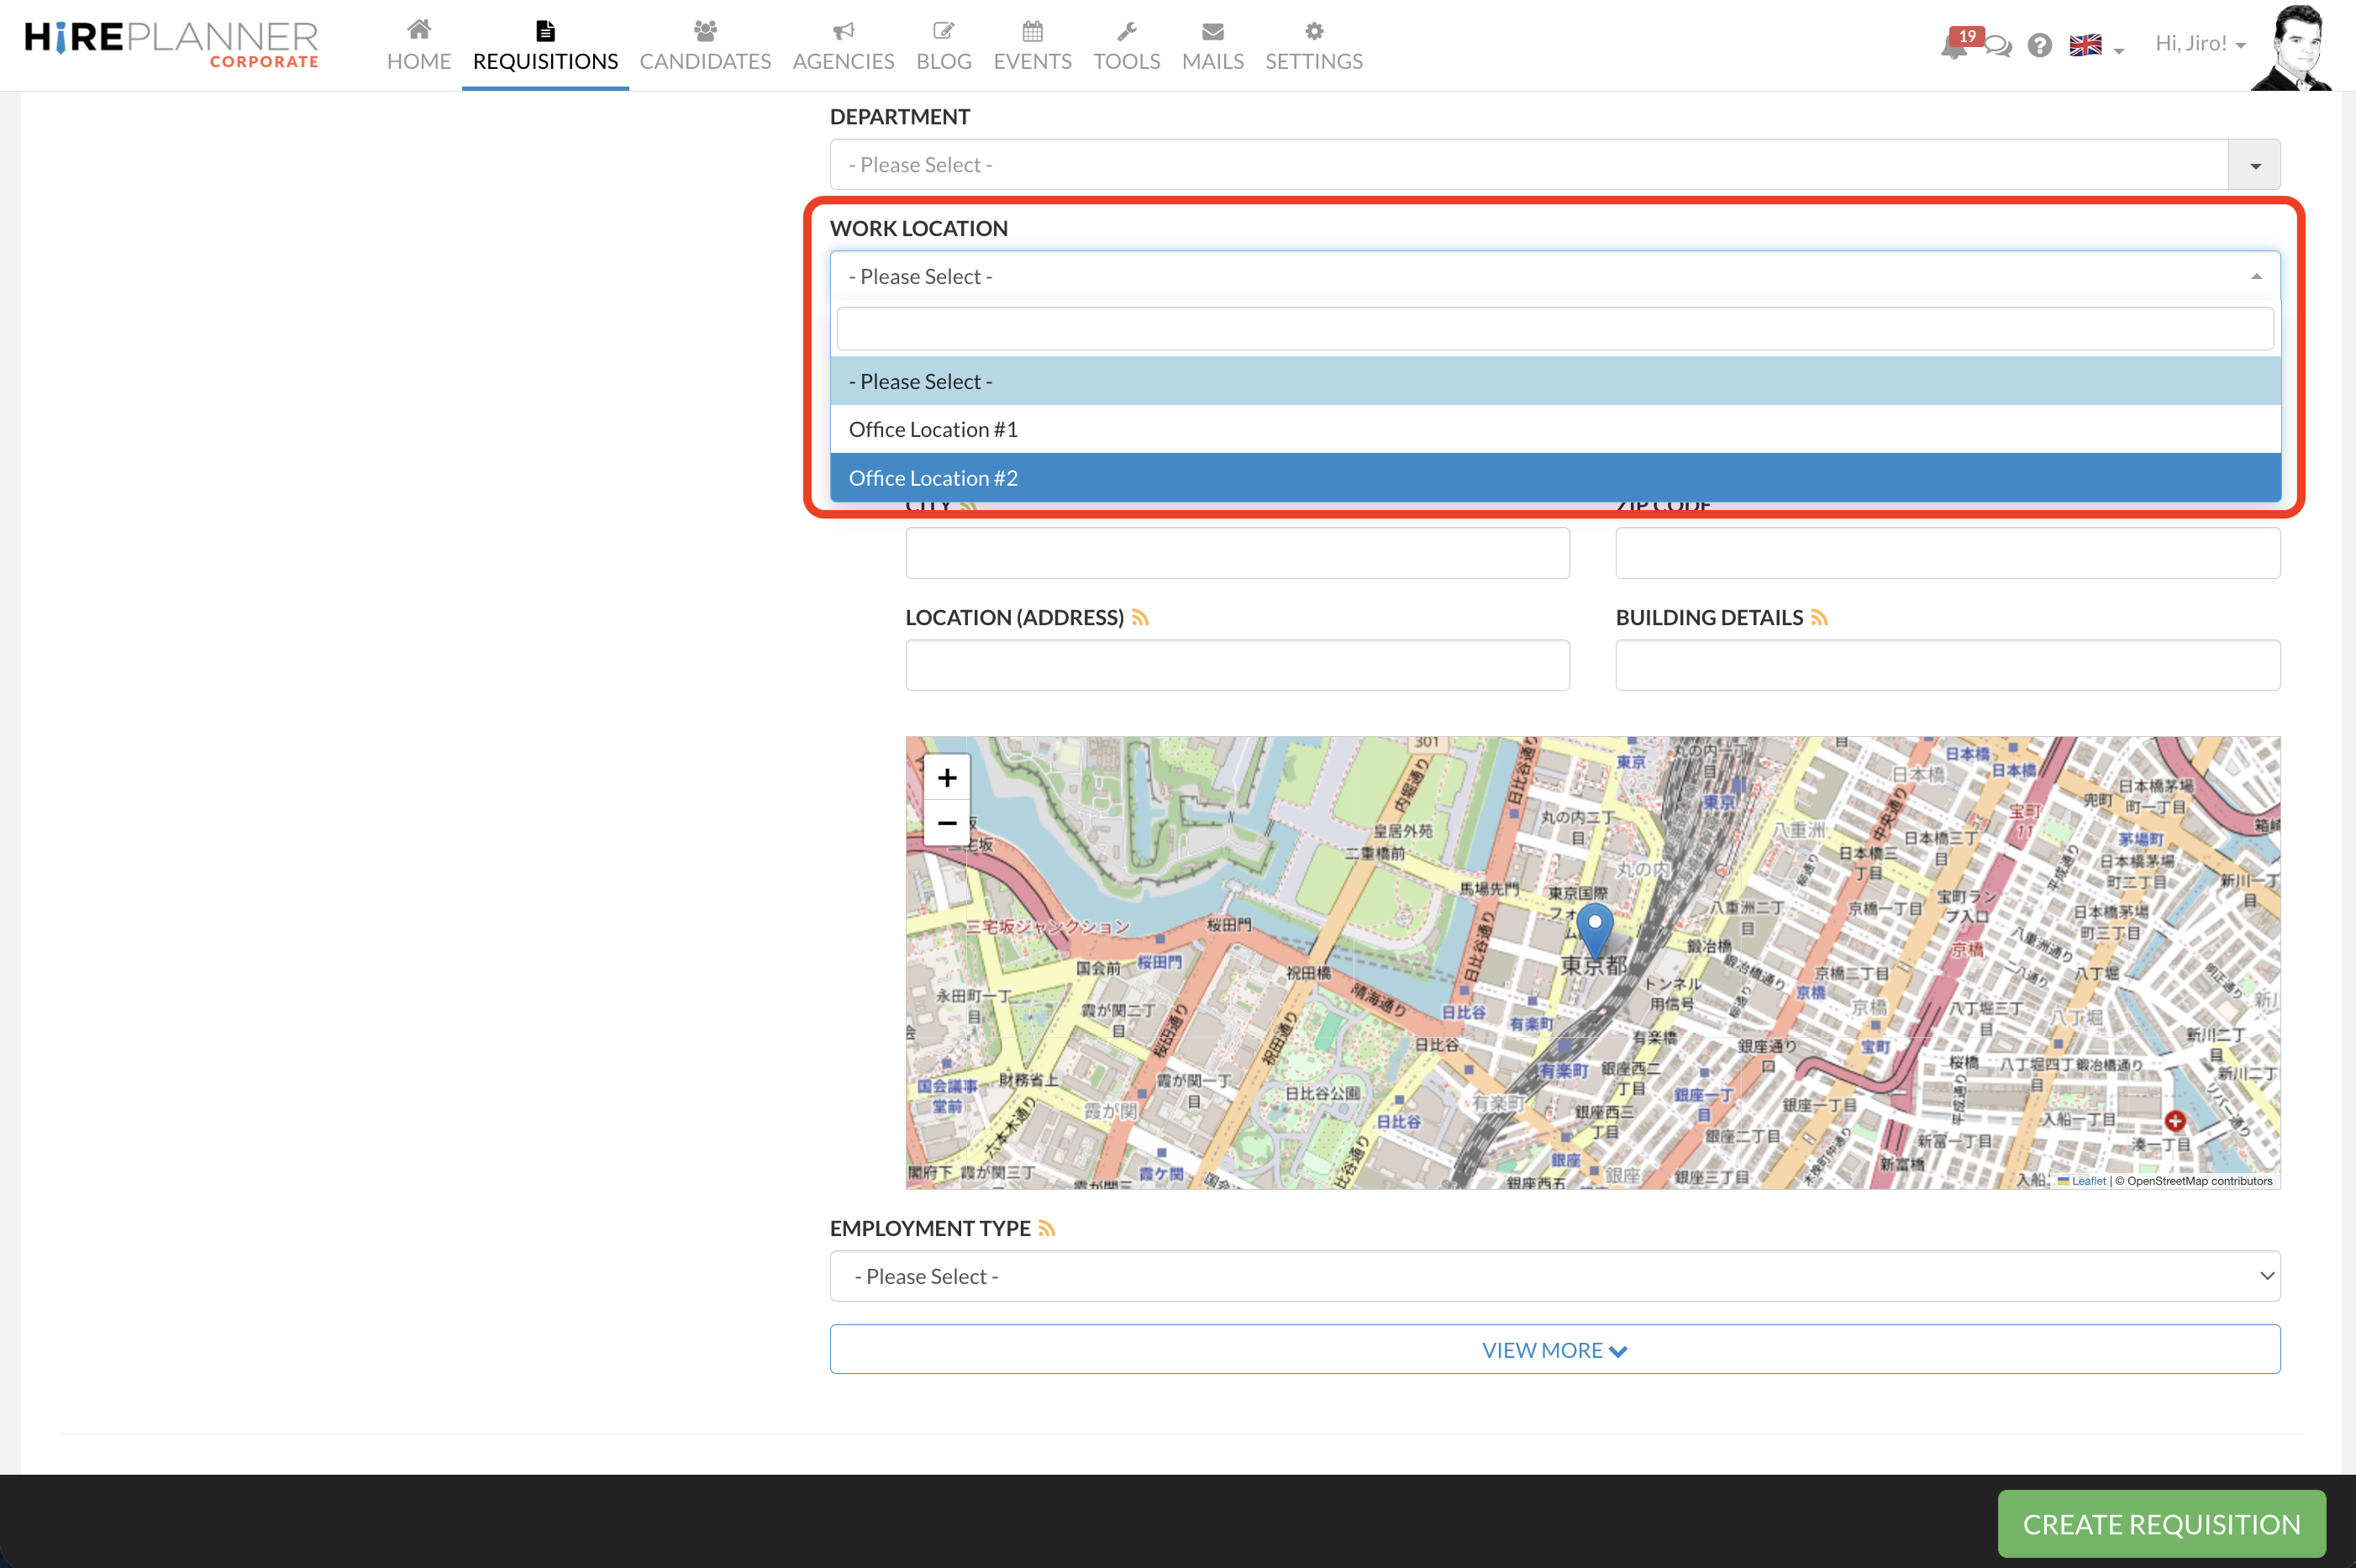Expand the Employment Type select

tap(1554, 1276)
